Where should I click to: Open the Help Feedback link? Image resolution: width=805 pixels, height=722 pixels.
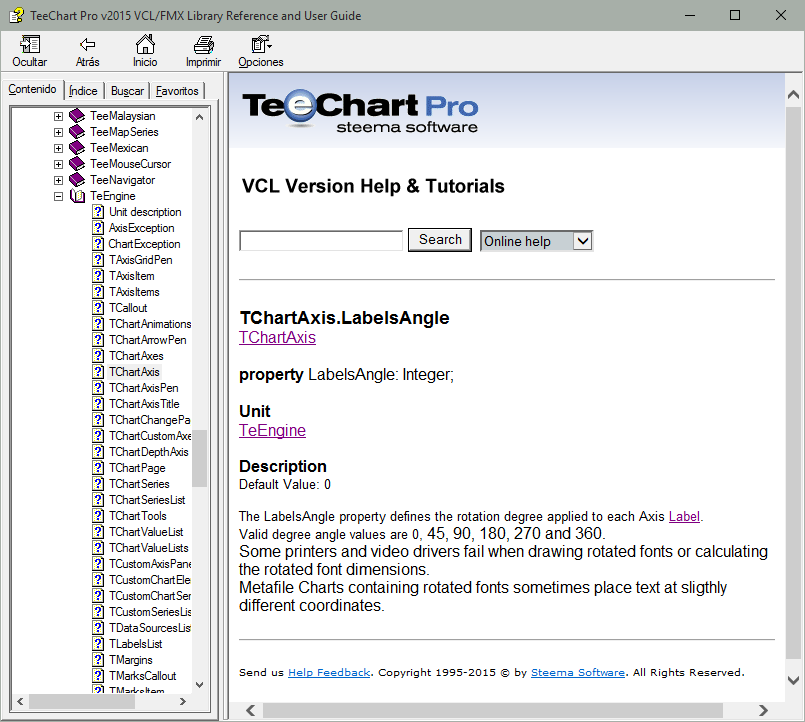pos(329,673)
